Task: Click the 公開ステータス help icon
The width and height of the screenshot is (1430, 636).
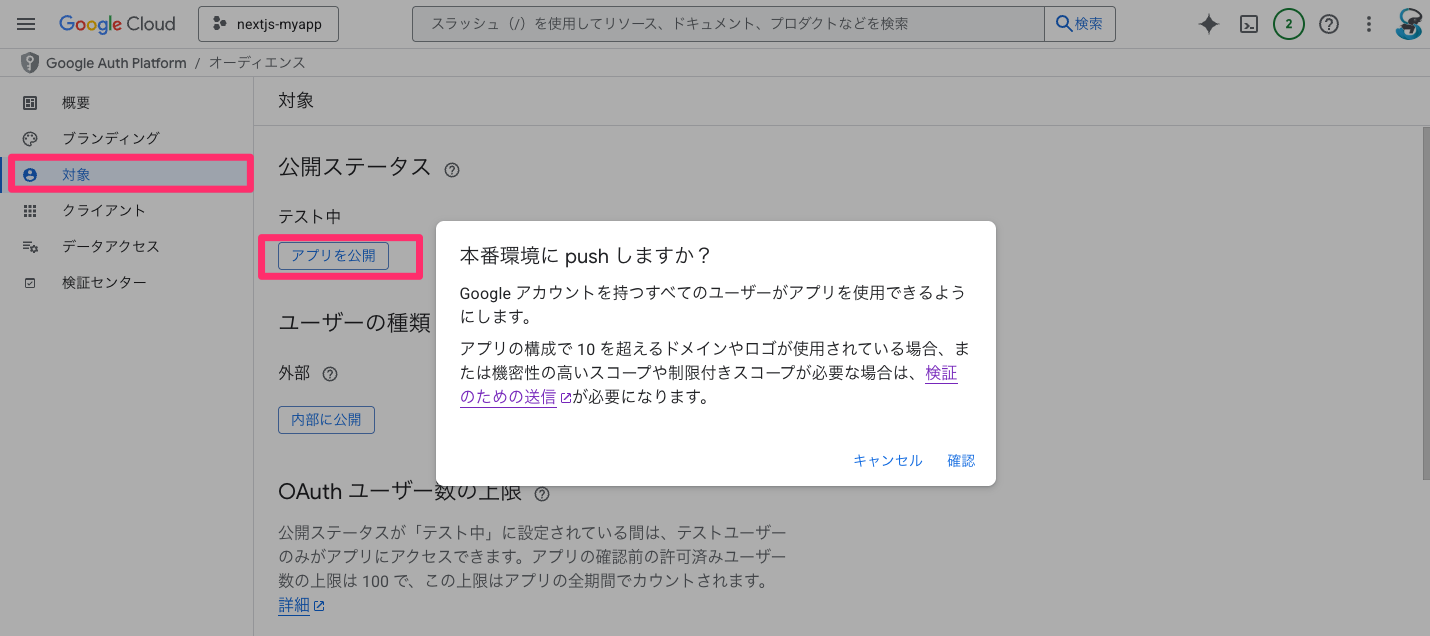Action: pyautogui.click(x=452, y=170)
